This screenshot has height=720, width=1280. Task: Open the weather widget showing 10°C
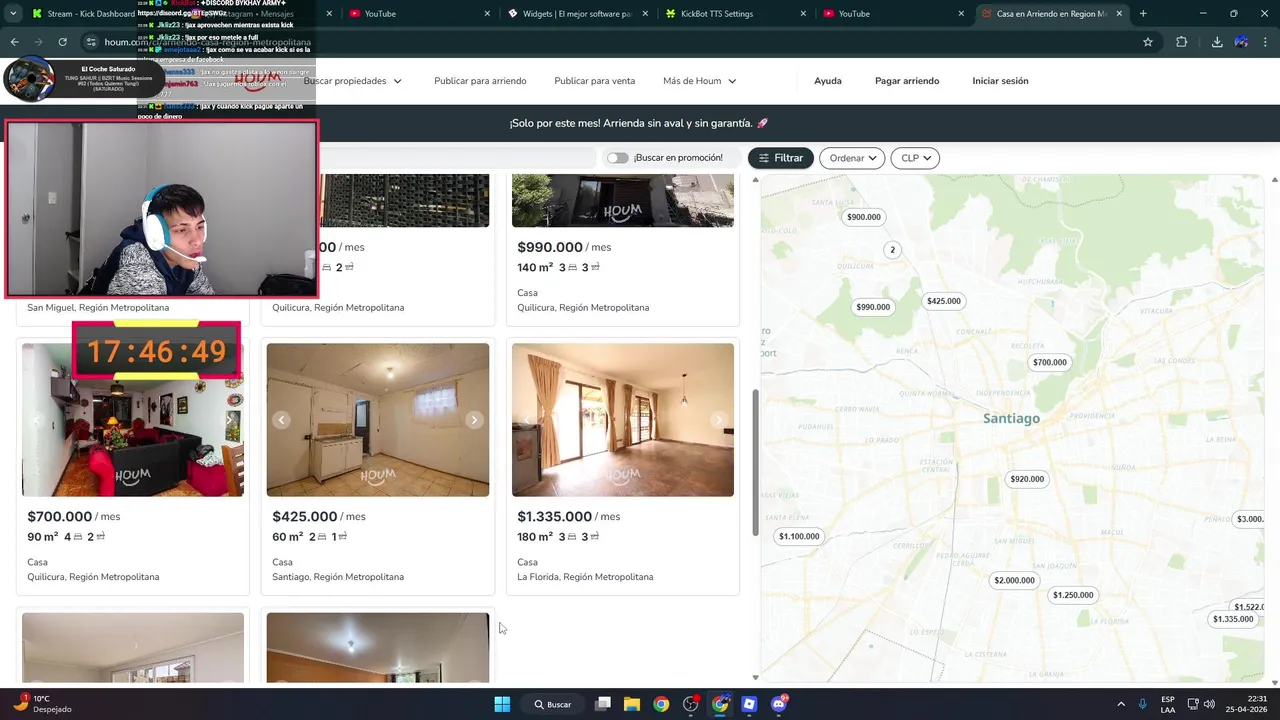[x=44, y=704]
